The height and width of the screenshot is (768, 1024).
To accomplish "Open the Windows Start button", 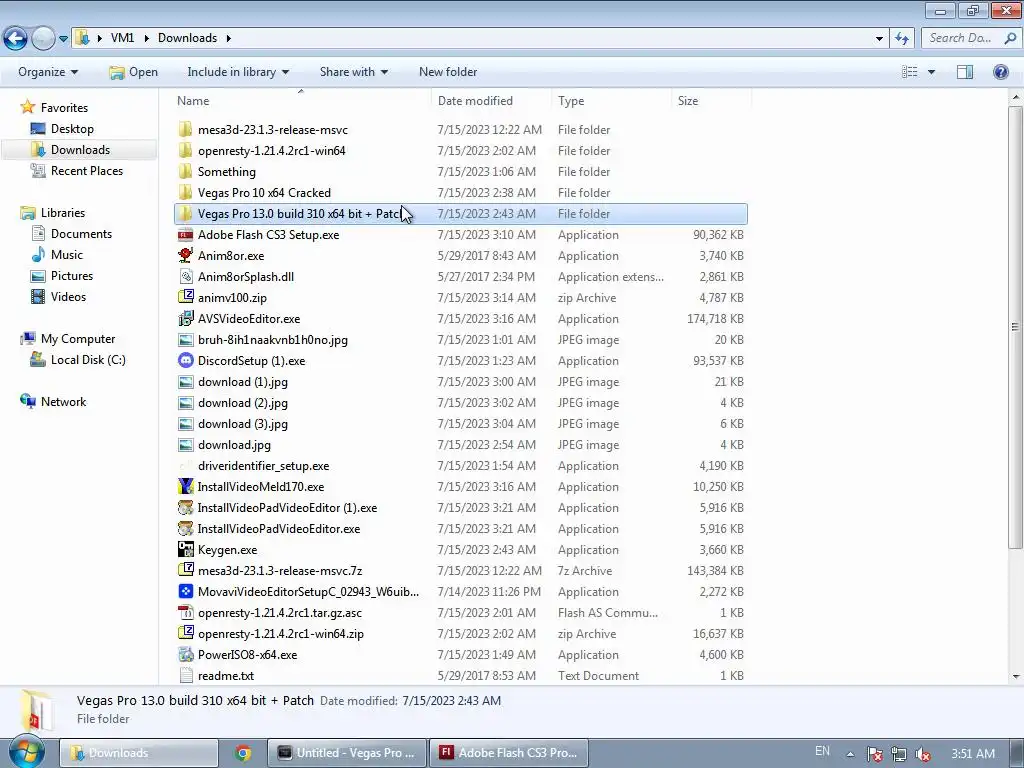I will coord(27,752).
